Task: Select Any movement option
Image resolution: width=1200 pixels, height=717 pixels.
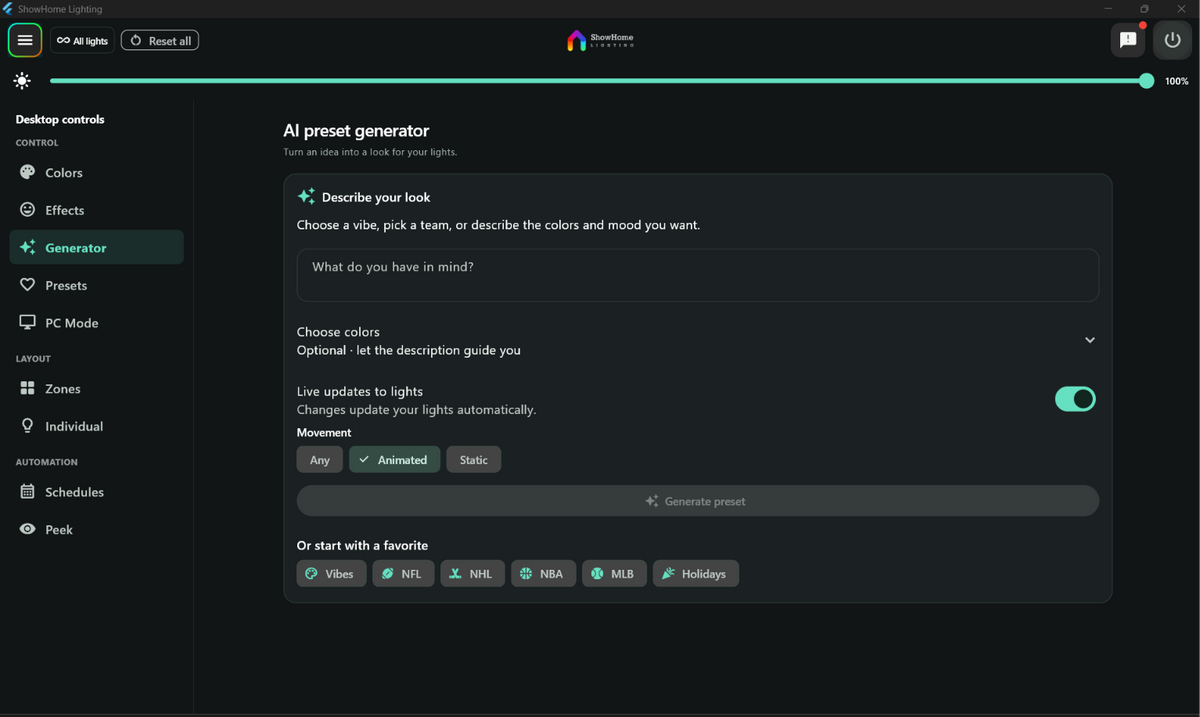Action: click(x=320, y=460)
